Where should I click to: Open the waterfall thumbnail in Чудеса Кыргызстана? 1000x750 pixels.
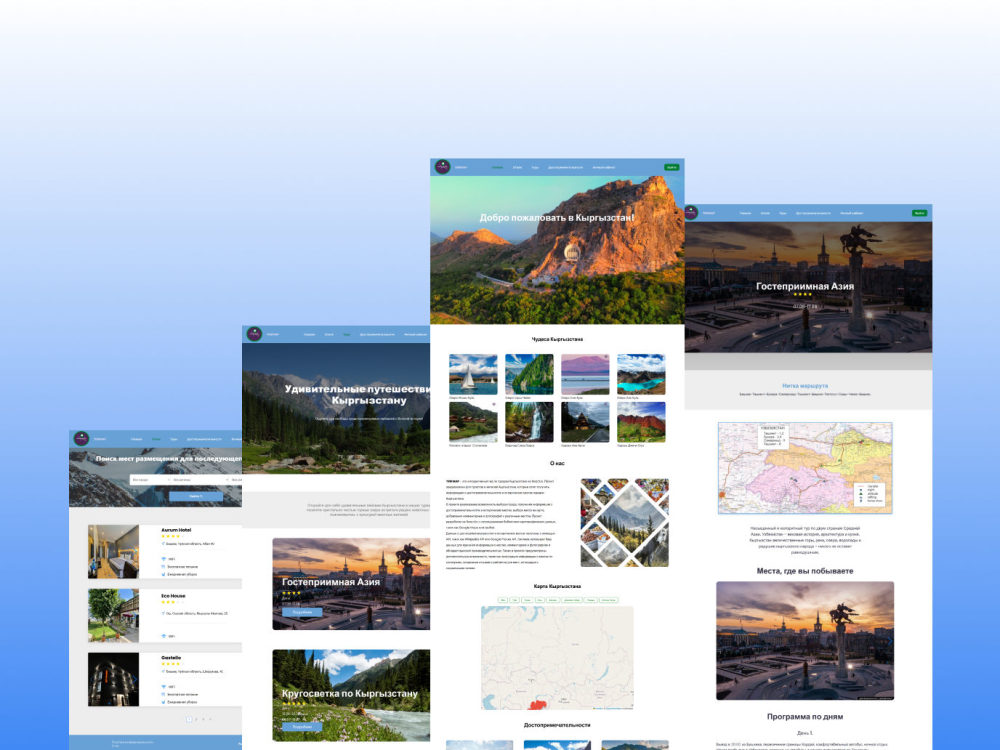pyautogui.click(x=529, y=422)
